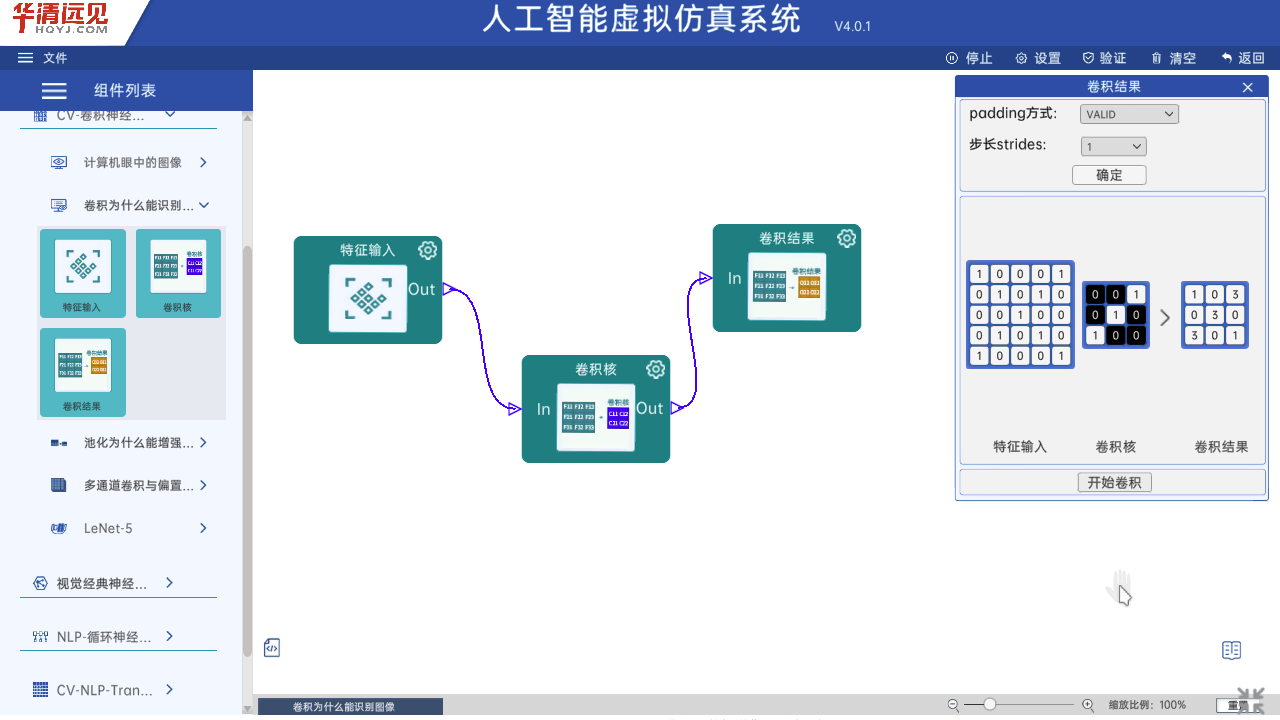The width and height of the screenshot is (1280, 720).
Task: Click the gear icon on 特征输入 node
Action: pyautogui.click(x=427, y=250)
